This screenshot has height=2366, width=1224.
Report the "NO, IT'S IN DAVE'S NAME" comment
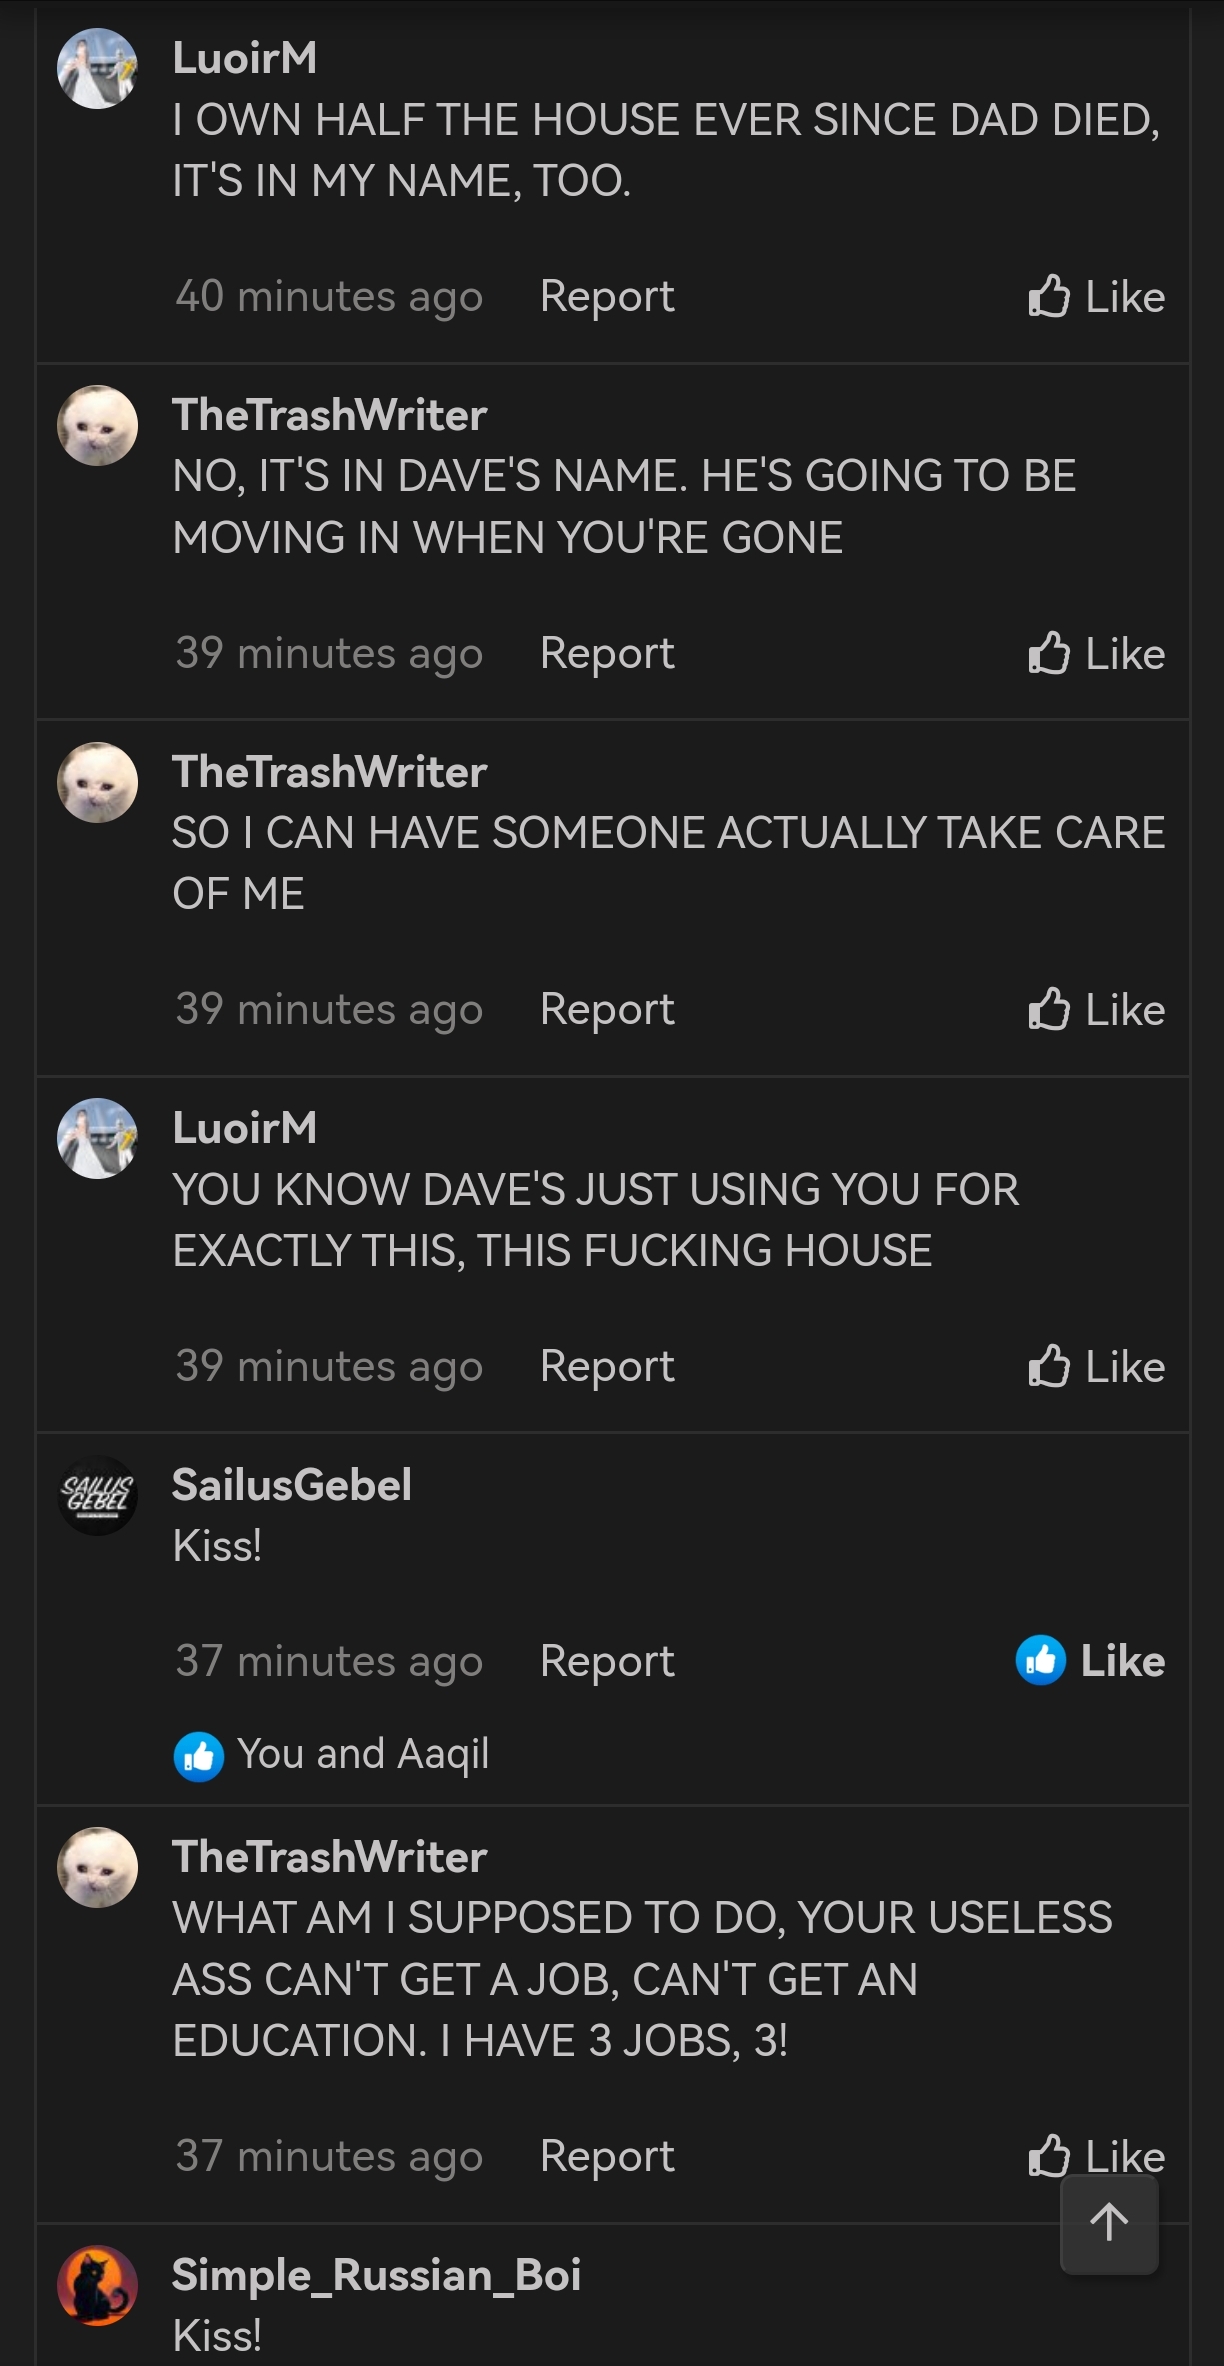click(x=607, y=654)
